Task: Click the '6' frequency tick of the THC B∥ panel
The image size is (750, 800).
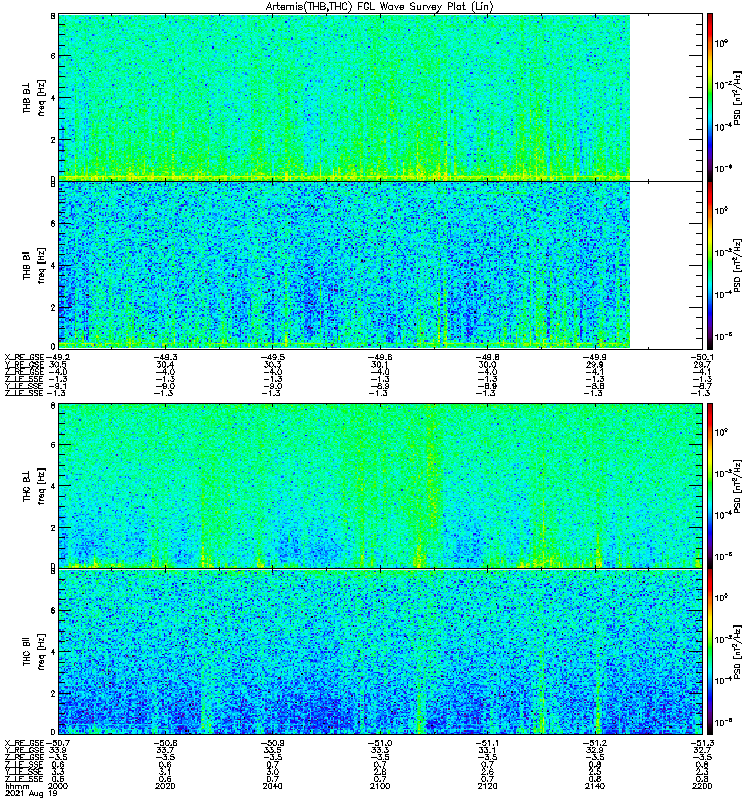Action: 53,611
